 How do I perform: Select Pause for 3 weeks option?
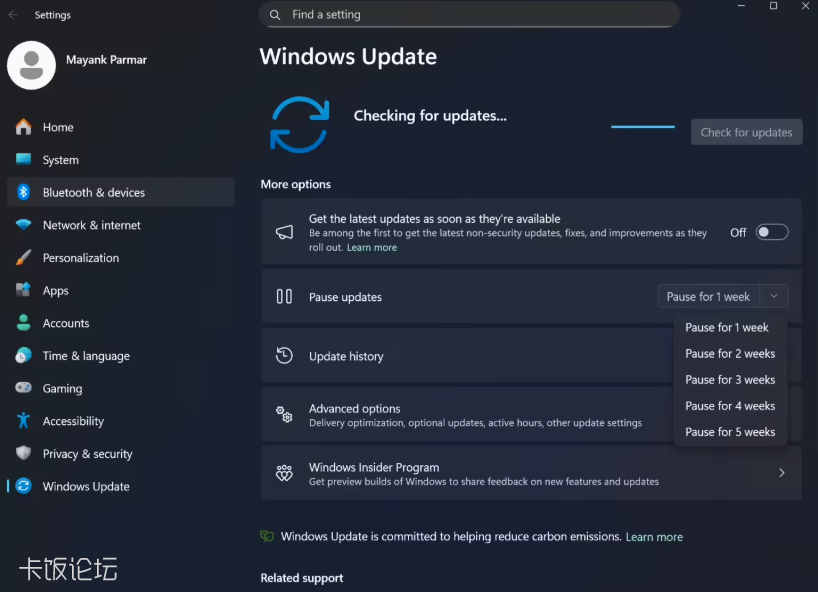click(x=730, y=380)
